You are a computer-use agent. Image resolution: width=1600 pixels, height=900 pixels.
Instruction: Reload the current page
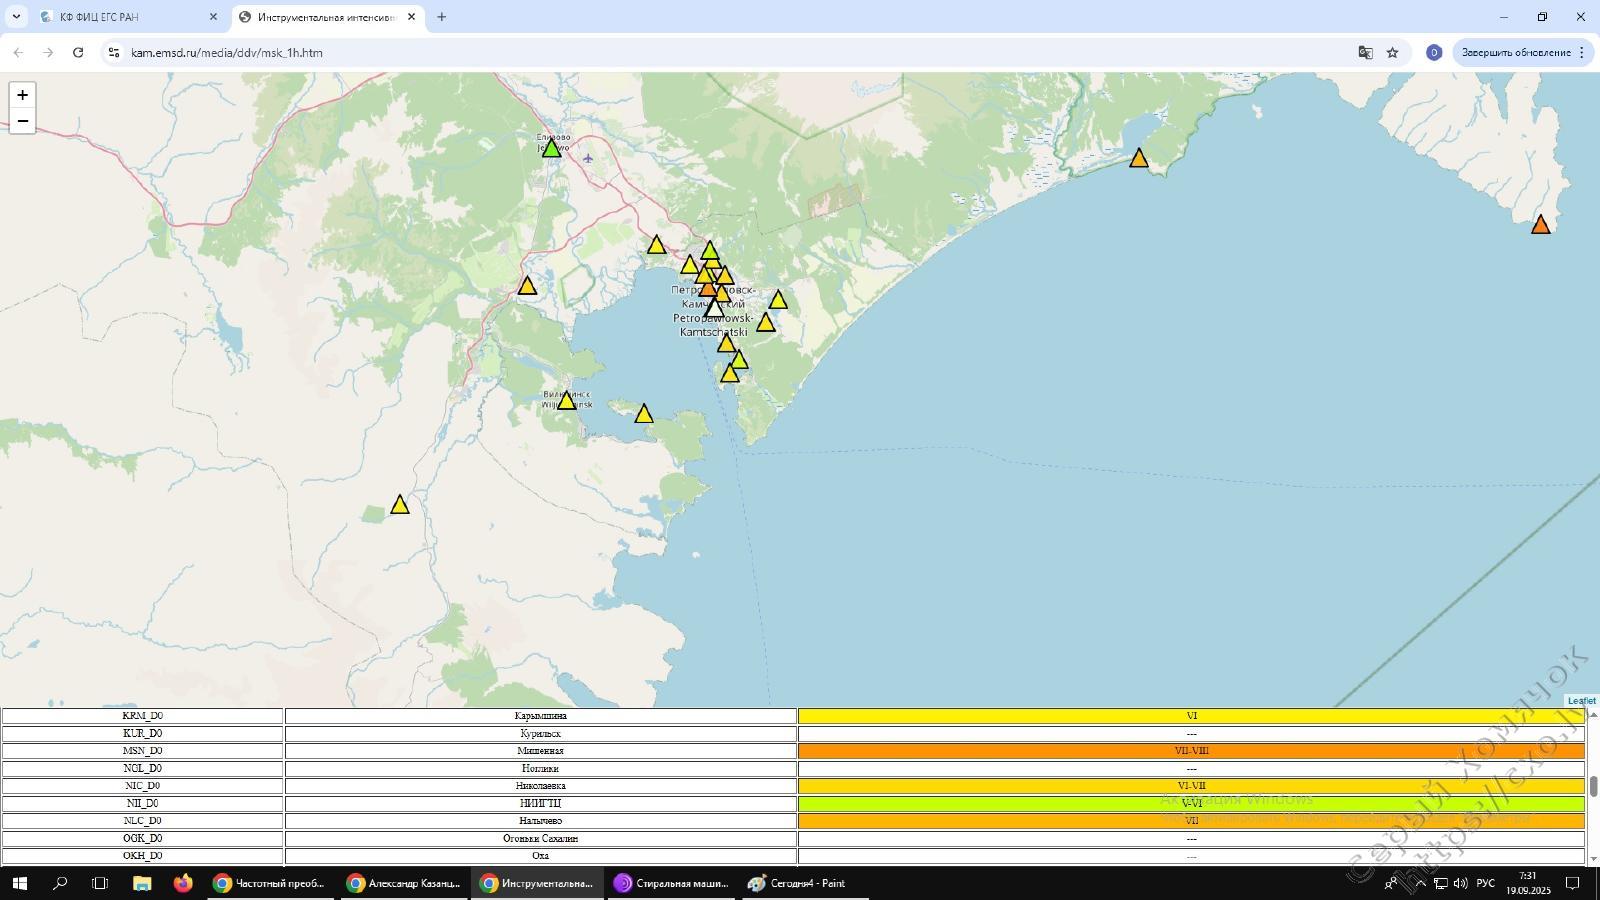78,52
